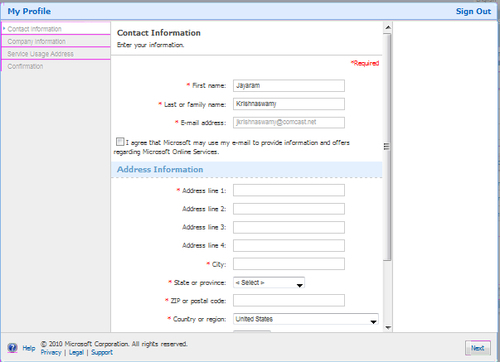500x362 pixels.
Task: Click the ZIP or postal code field
Action: click(289, 300)
